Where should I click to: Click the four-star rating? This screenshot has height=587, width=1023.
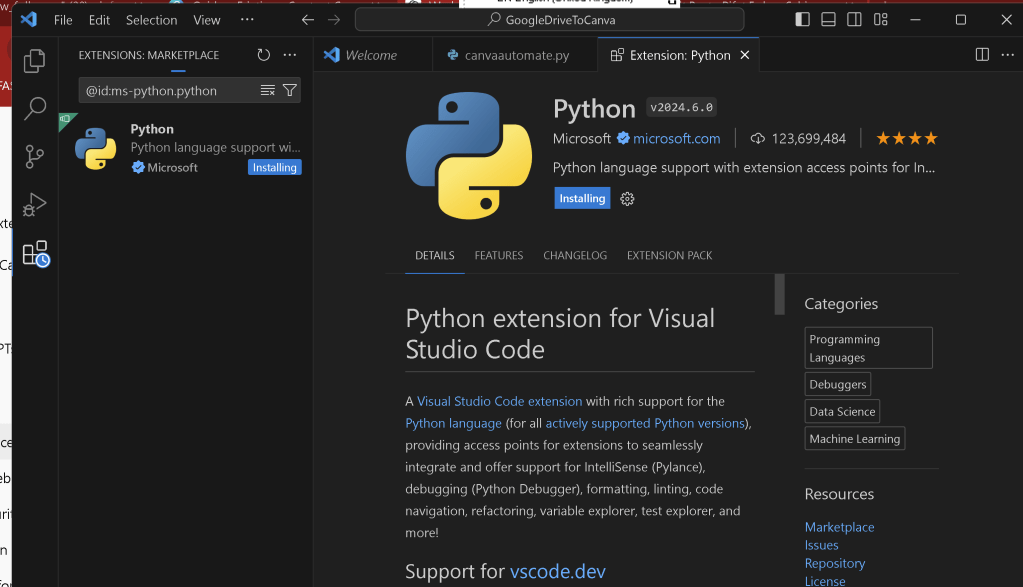(x=906, y=138)
